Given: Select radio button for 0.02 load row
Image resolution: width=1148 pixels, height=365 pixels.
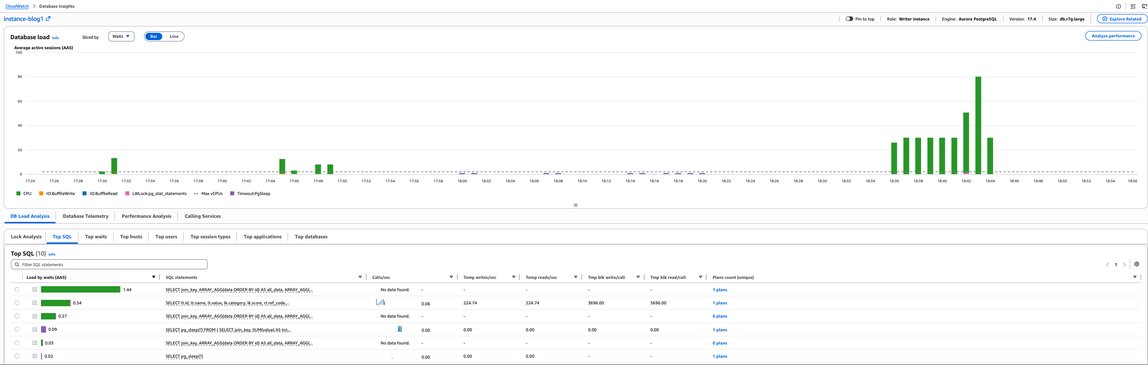Looking at the screenshot, I should (x=17, y=356).
